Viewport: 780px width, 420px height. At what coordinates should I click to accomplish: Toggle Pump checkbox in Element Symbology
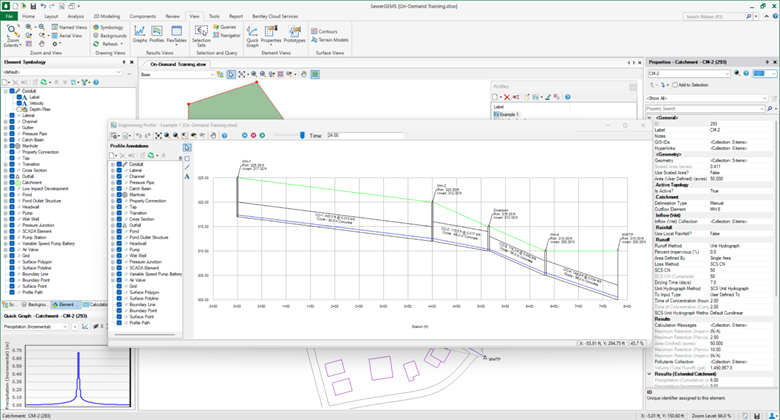[x=12, y=213]
